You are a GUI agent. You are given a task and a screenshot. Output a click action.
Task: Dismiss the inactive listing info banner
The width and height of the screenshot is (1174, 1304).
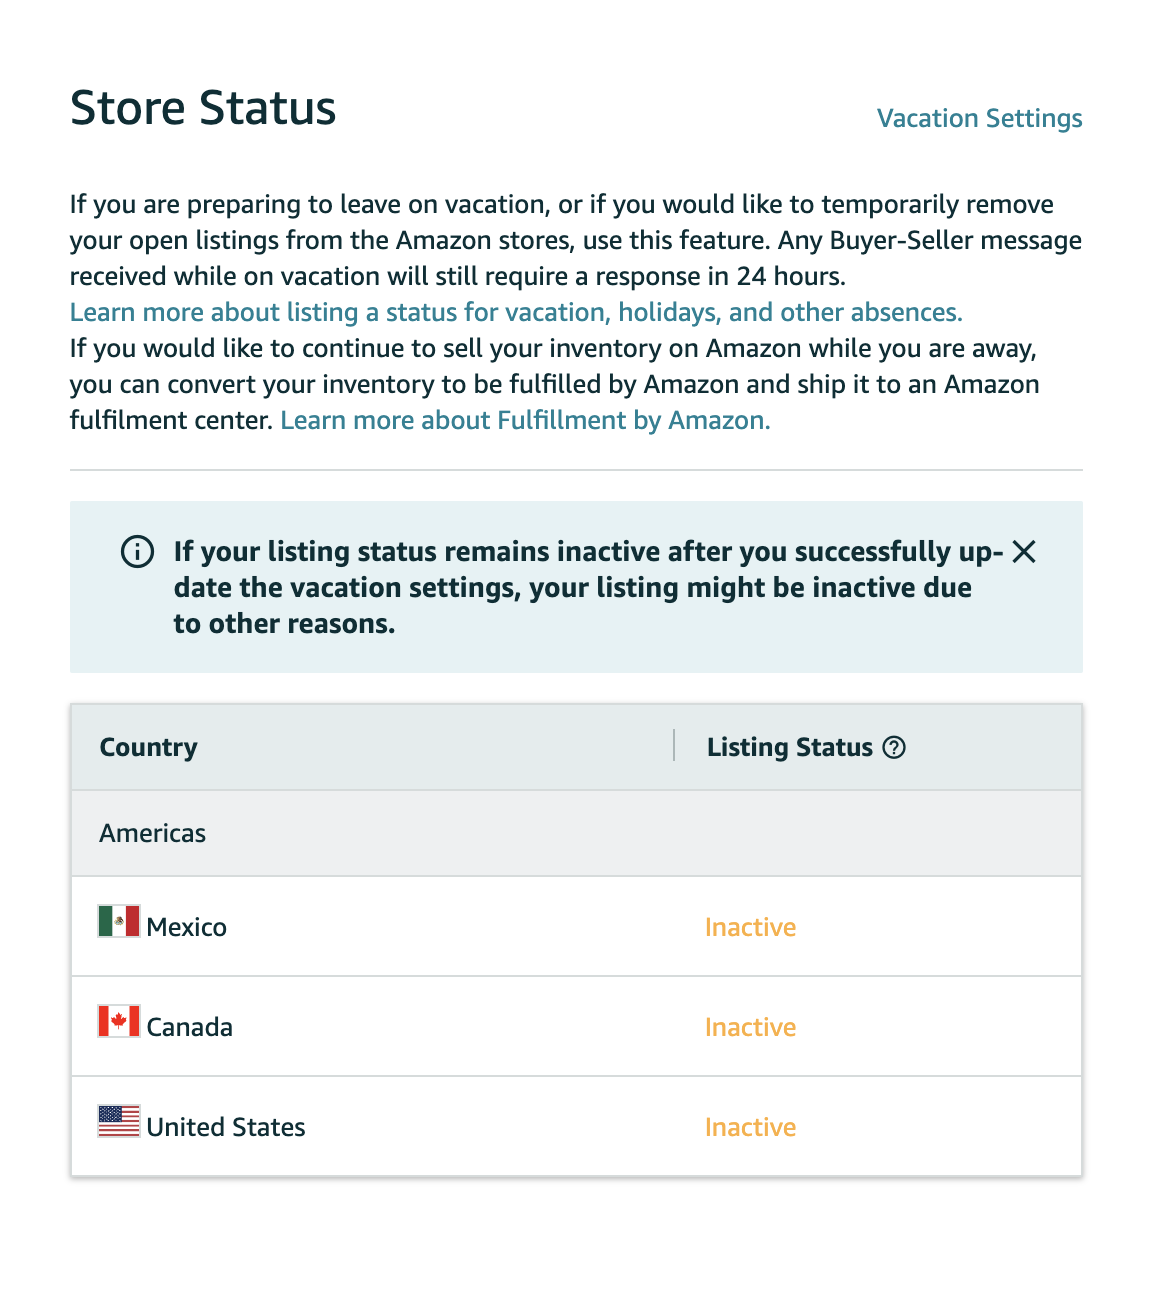[1023, 551]
